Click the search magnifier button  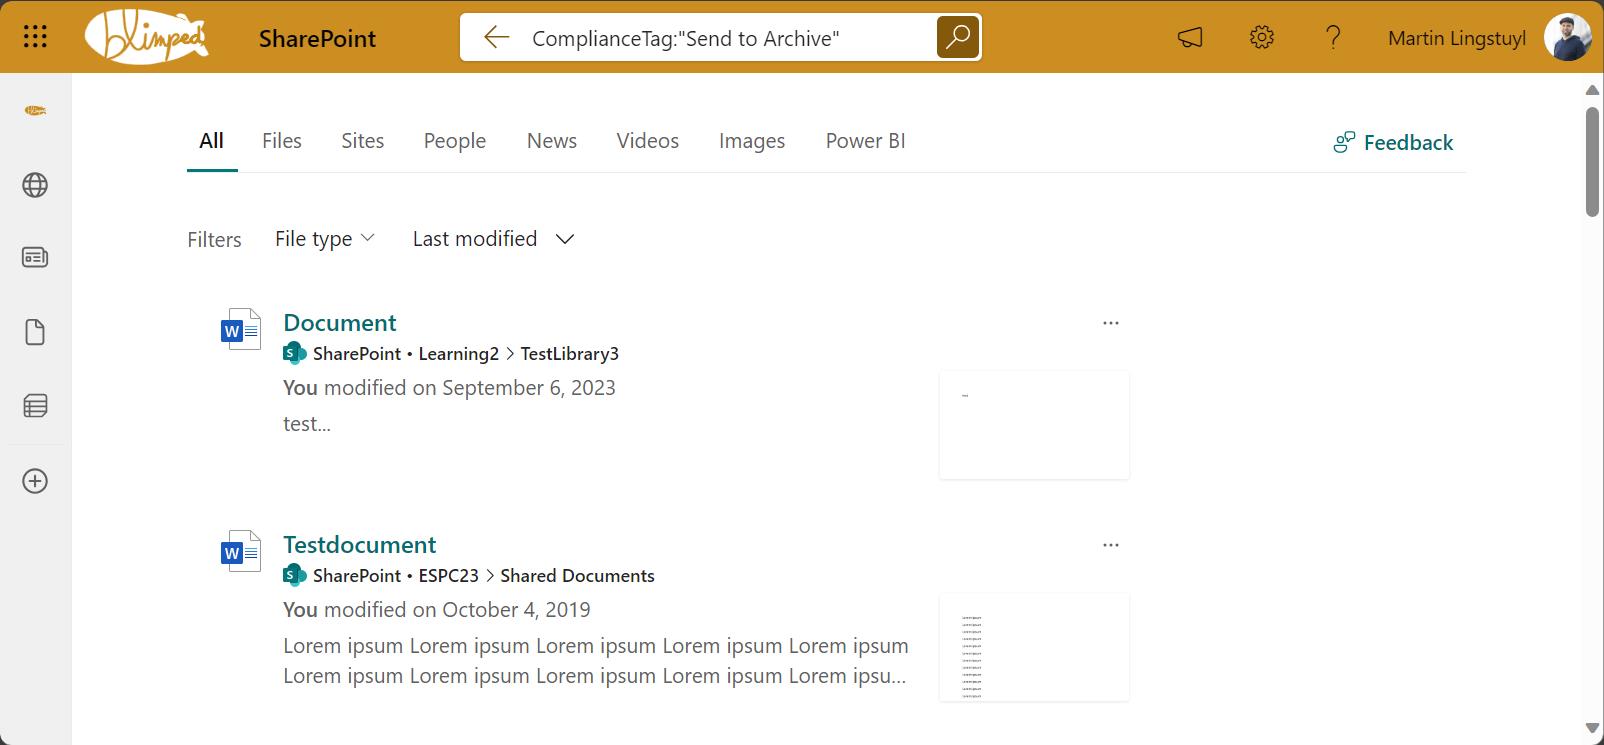[x=957, y=38]
